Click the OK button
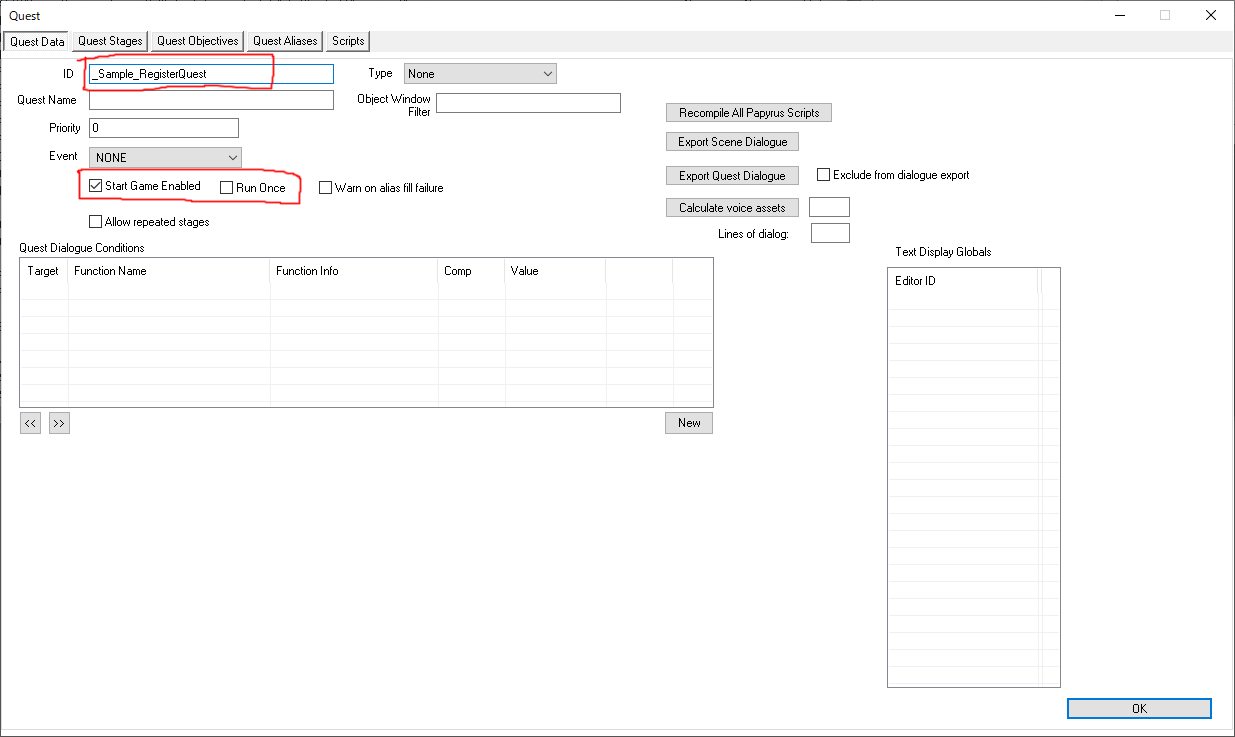This screenshot has height=737, width=1235. click(x=1139, y=708)
